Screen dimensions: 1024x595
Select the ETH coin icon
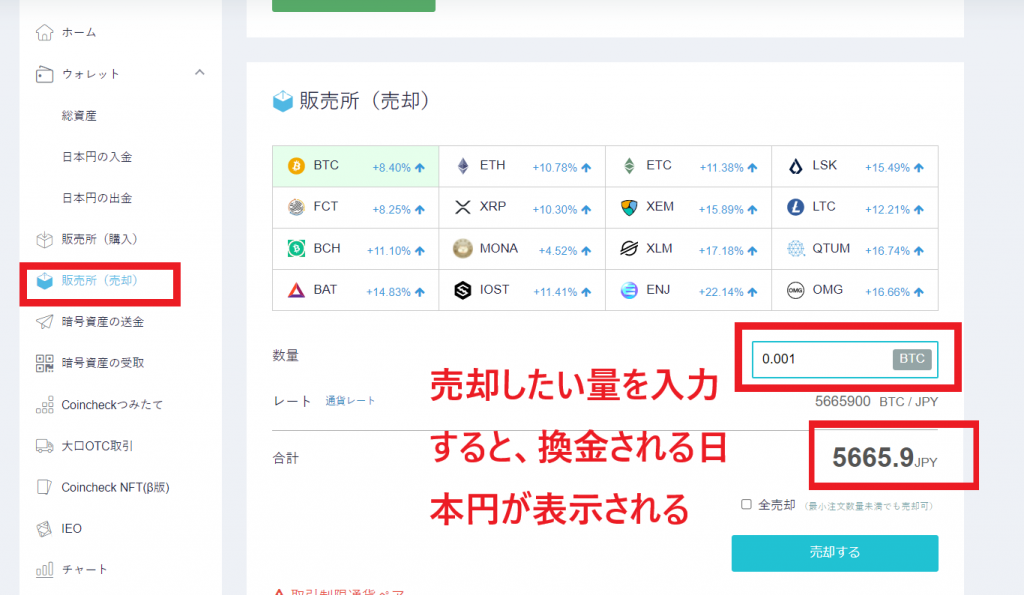coord(463,166)
